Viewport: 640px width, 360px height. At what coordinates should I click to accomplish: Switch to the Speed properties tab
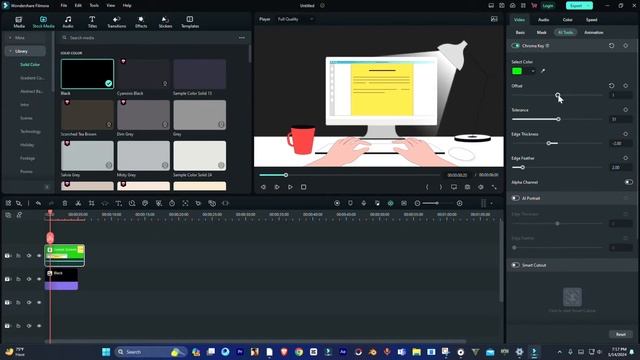click(x=591, y=20)
